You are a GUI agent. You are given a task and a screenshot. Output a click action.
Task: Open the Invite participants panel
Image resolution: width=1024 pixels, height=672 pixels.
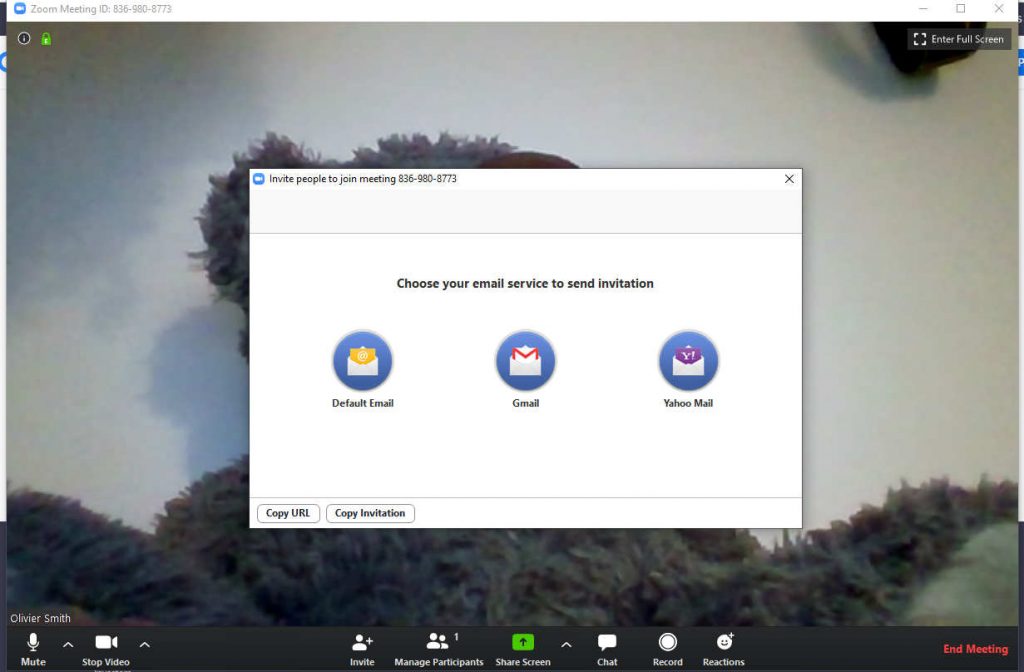362,648
